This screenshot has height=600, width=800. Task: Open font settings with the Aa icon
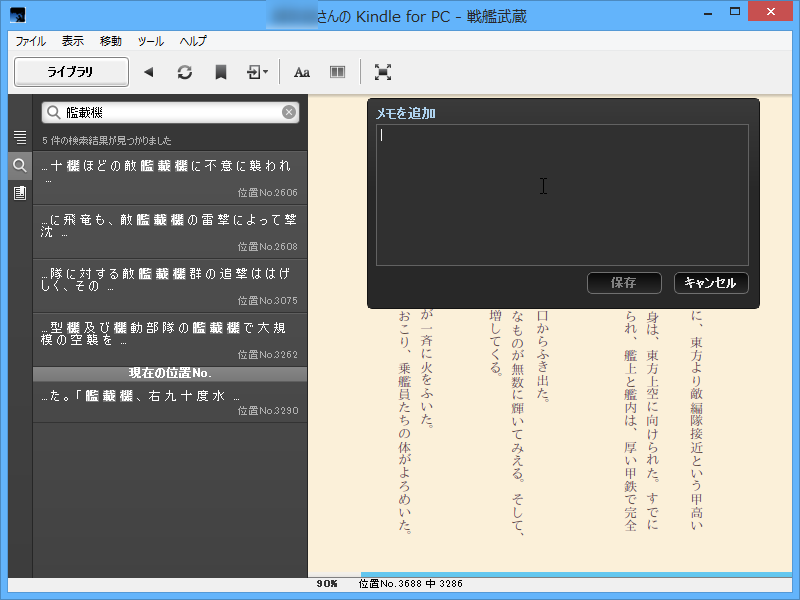click(302, 71)
